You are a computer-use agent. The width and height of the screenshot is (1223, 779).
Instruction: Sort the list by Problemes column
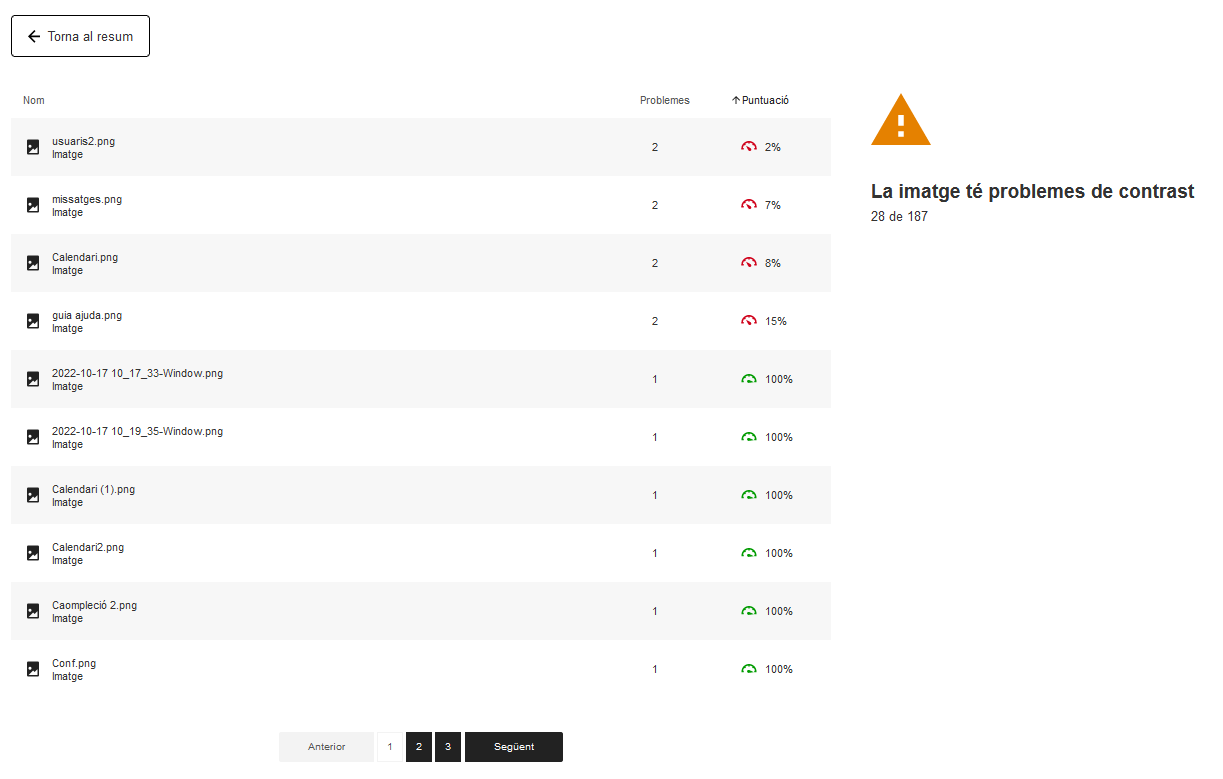click(664, 100)
